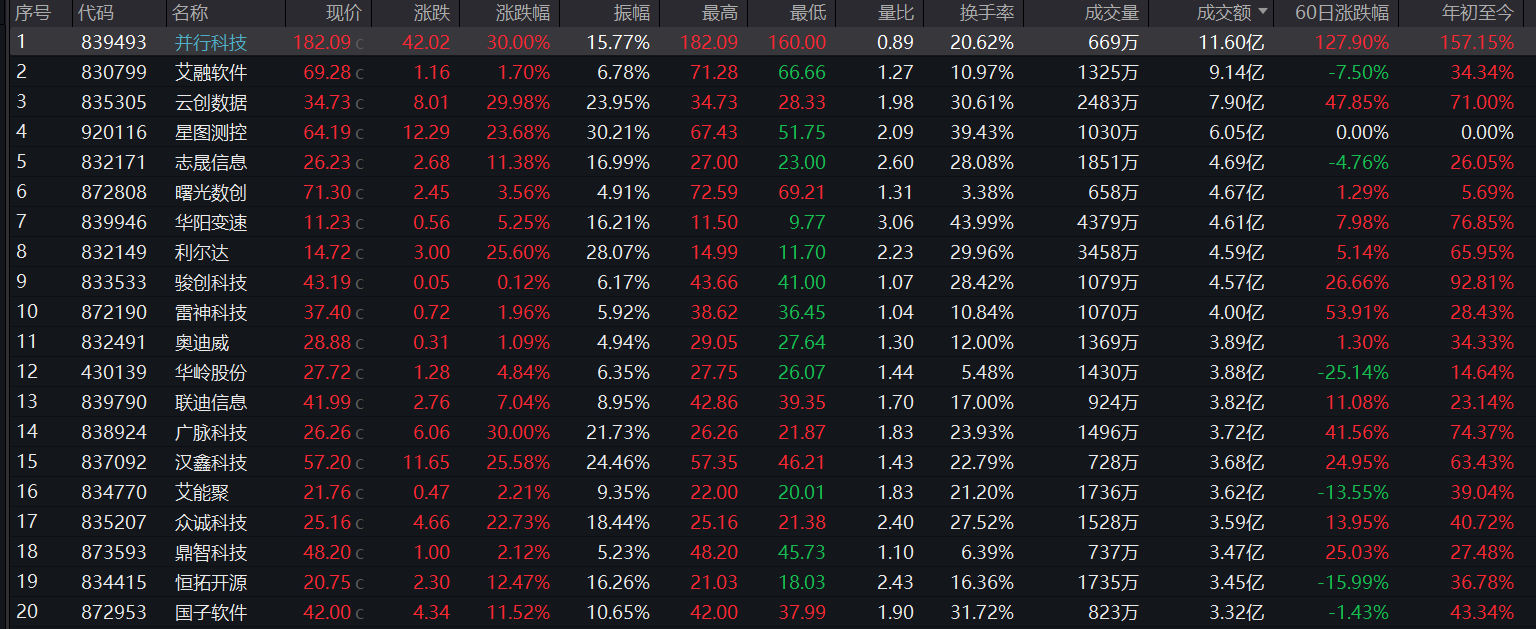Select stock 汉鑫科技
The image size is (1536, 629).
pos(211,462)
